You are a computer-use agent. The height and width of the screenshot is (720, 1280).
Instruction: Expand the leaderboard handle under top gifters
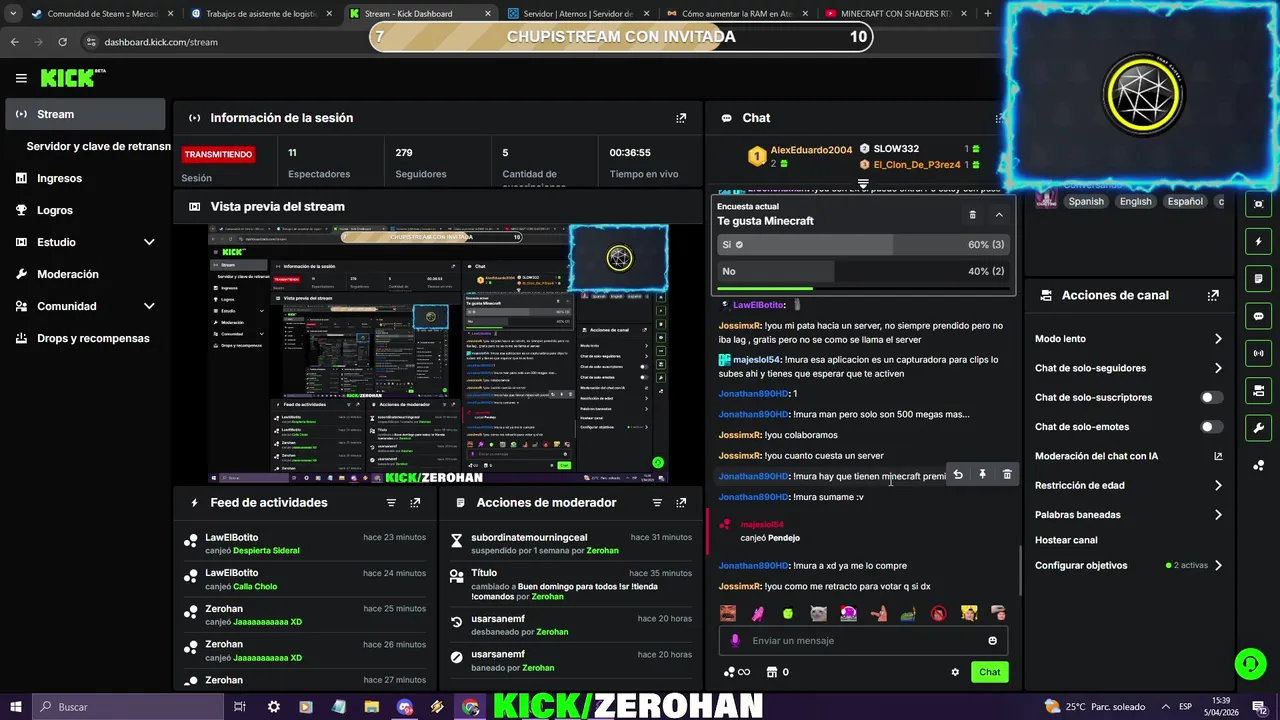pos(863,184)
